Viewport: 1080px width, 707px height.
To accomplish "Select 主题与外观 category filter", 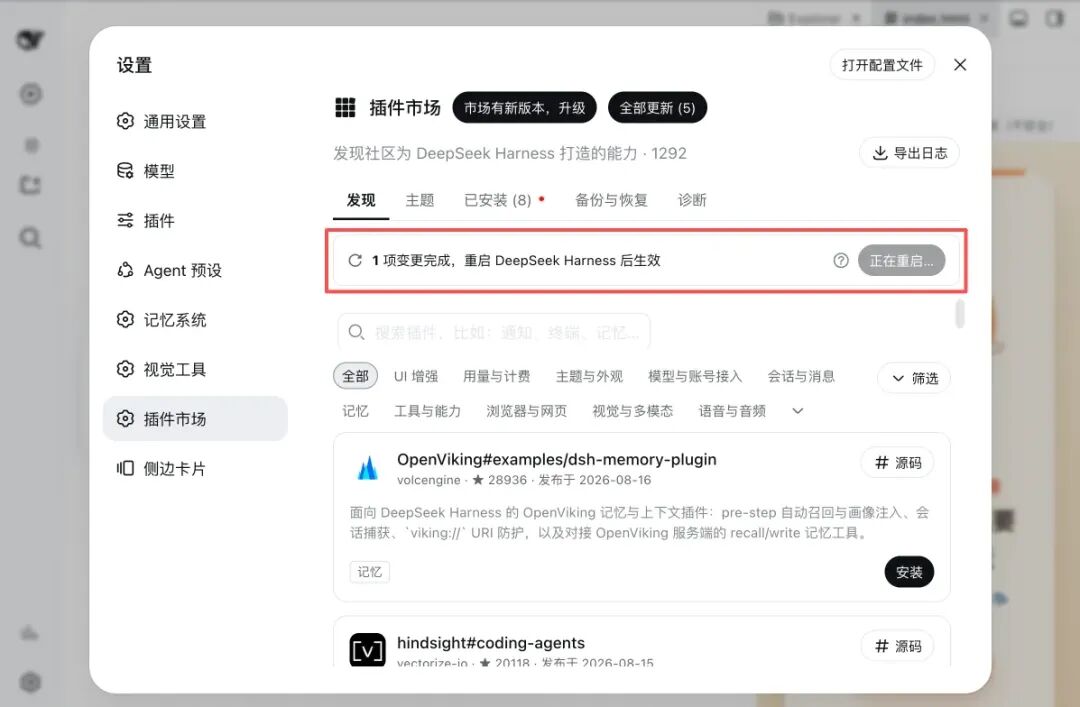I will coord(590,376).
